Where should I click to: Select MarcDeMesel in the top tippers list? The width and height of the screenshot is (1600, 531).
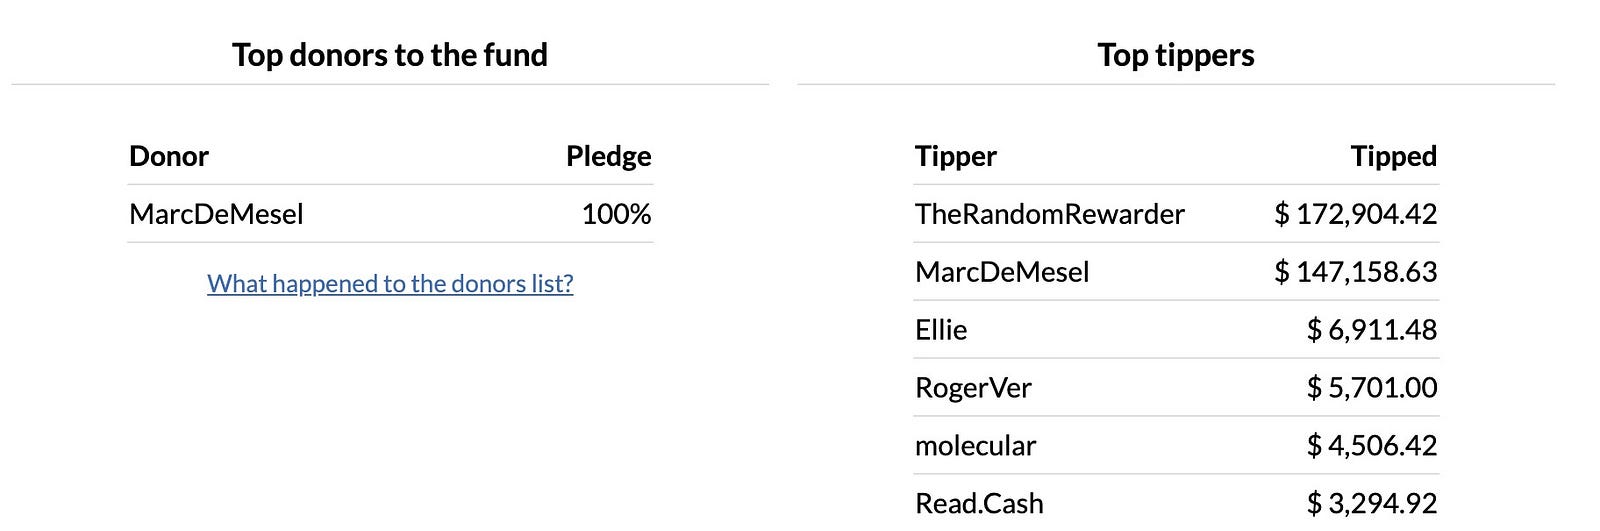coord(1002,272)
